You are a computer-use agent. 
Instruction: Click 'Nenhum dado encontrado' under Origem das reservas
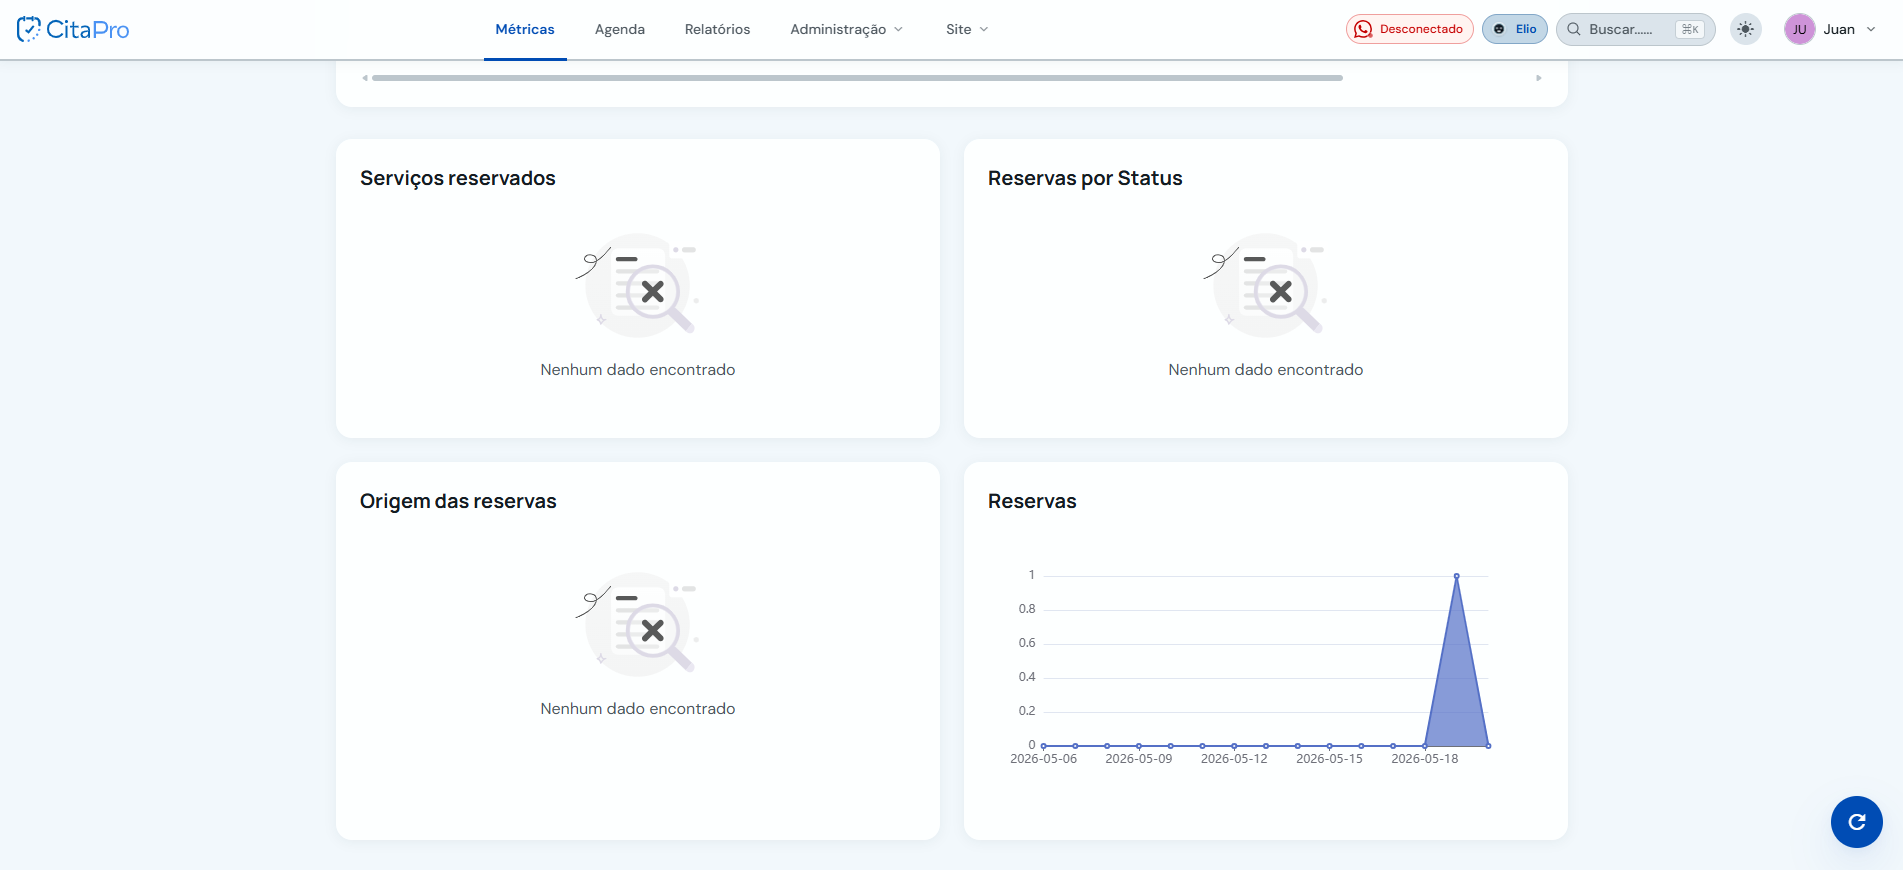pos(638,708)
